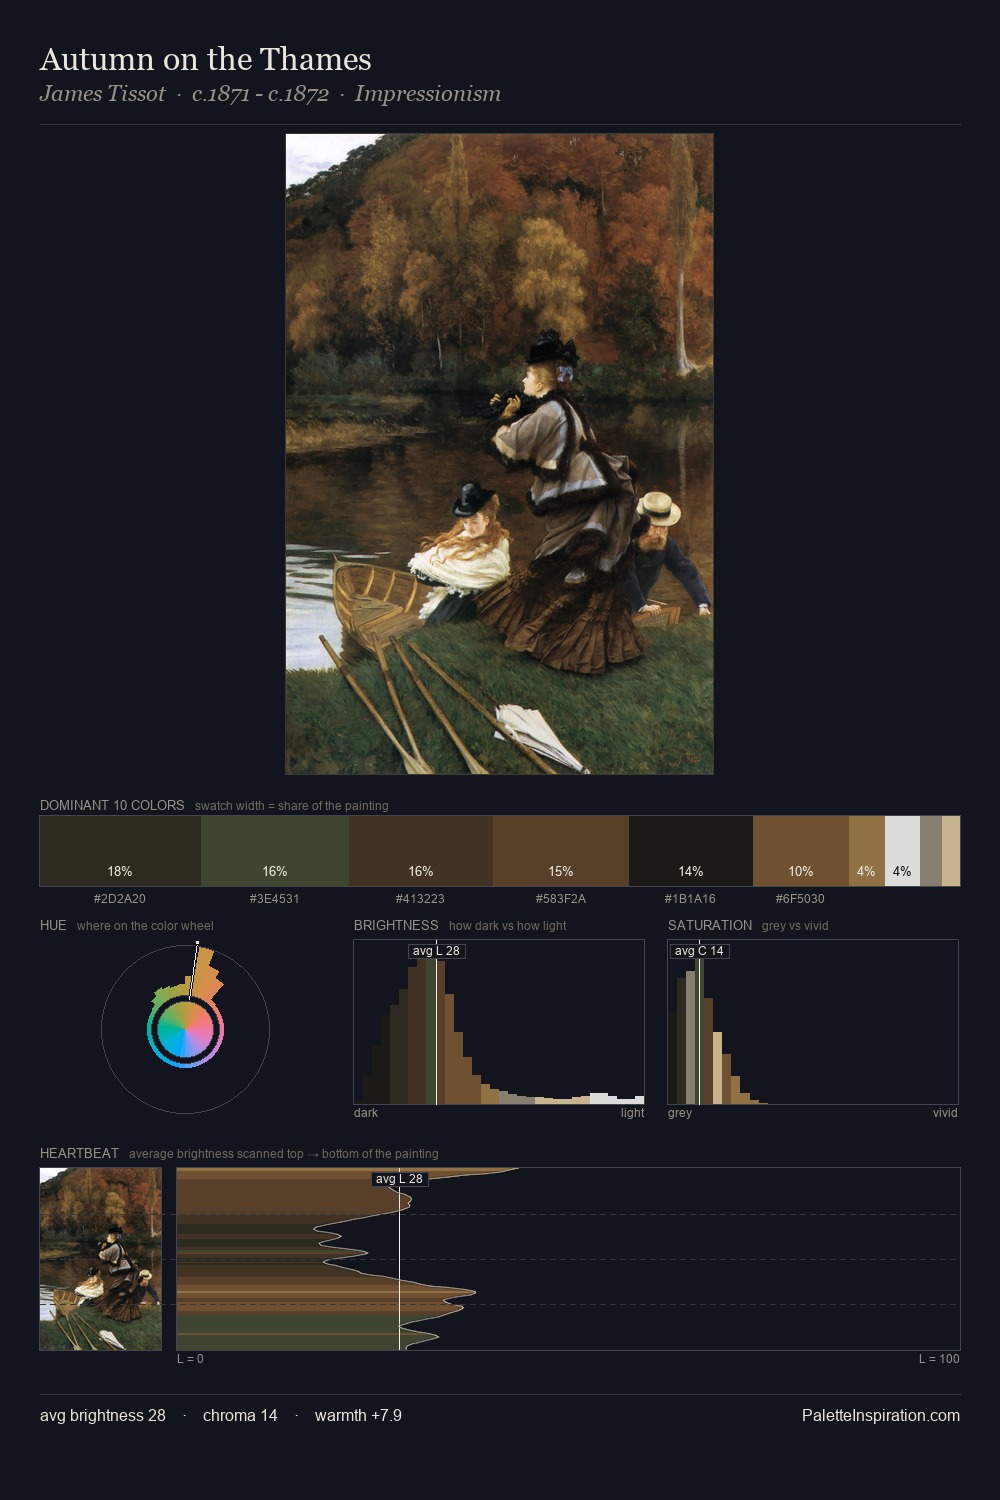Click the hue color wheel chart
This screenshot has height=1500, width=1000.
coord(185,1028)
